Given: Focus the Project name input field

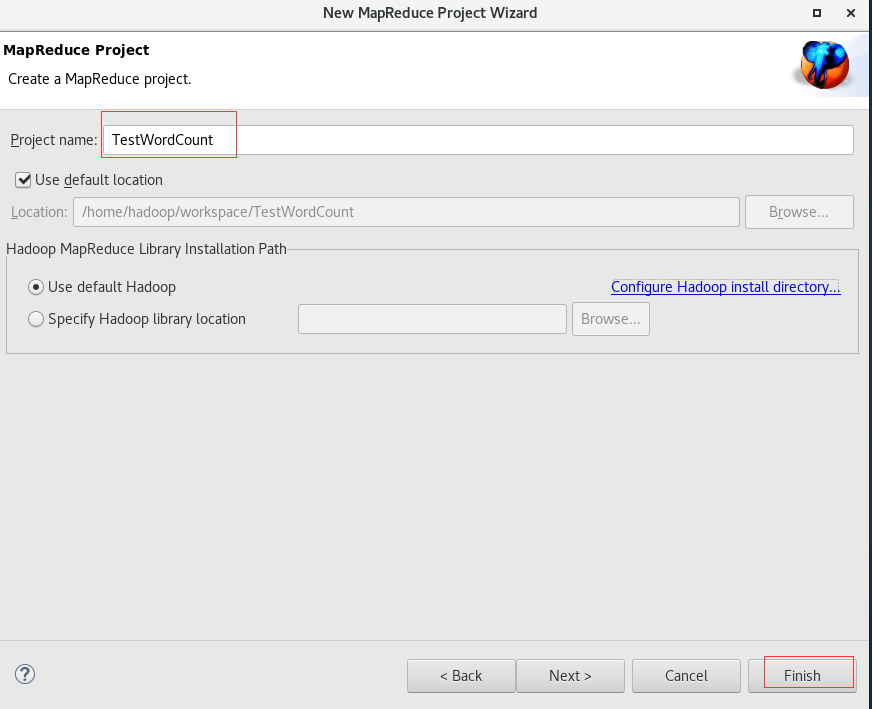Looking at the screenshot, I should click(x=478, y=140).
